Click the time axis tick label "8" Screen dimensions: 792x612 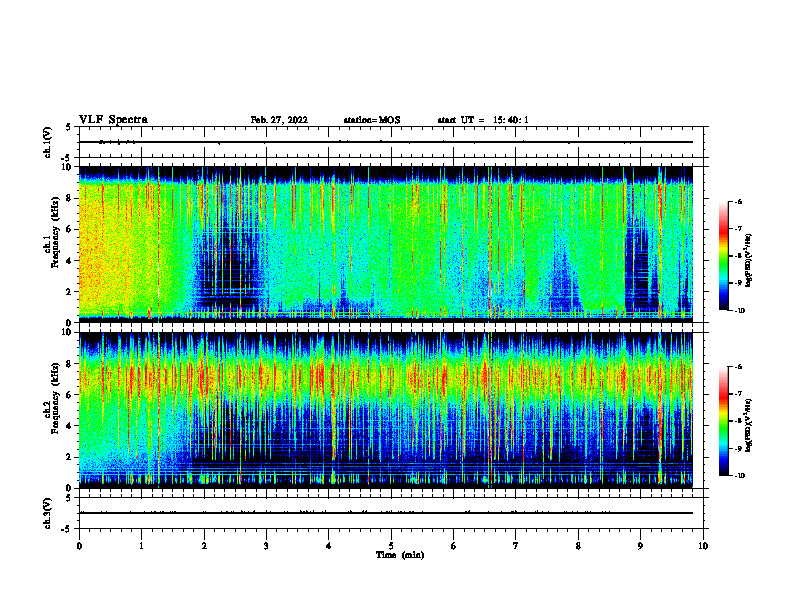578,546
